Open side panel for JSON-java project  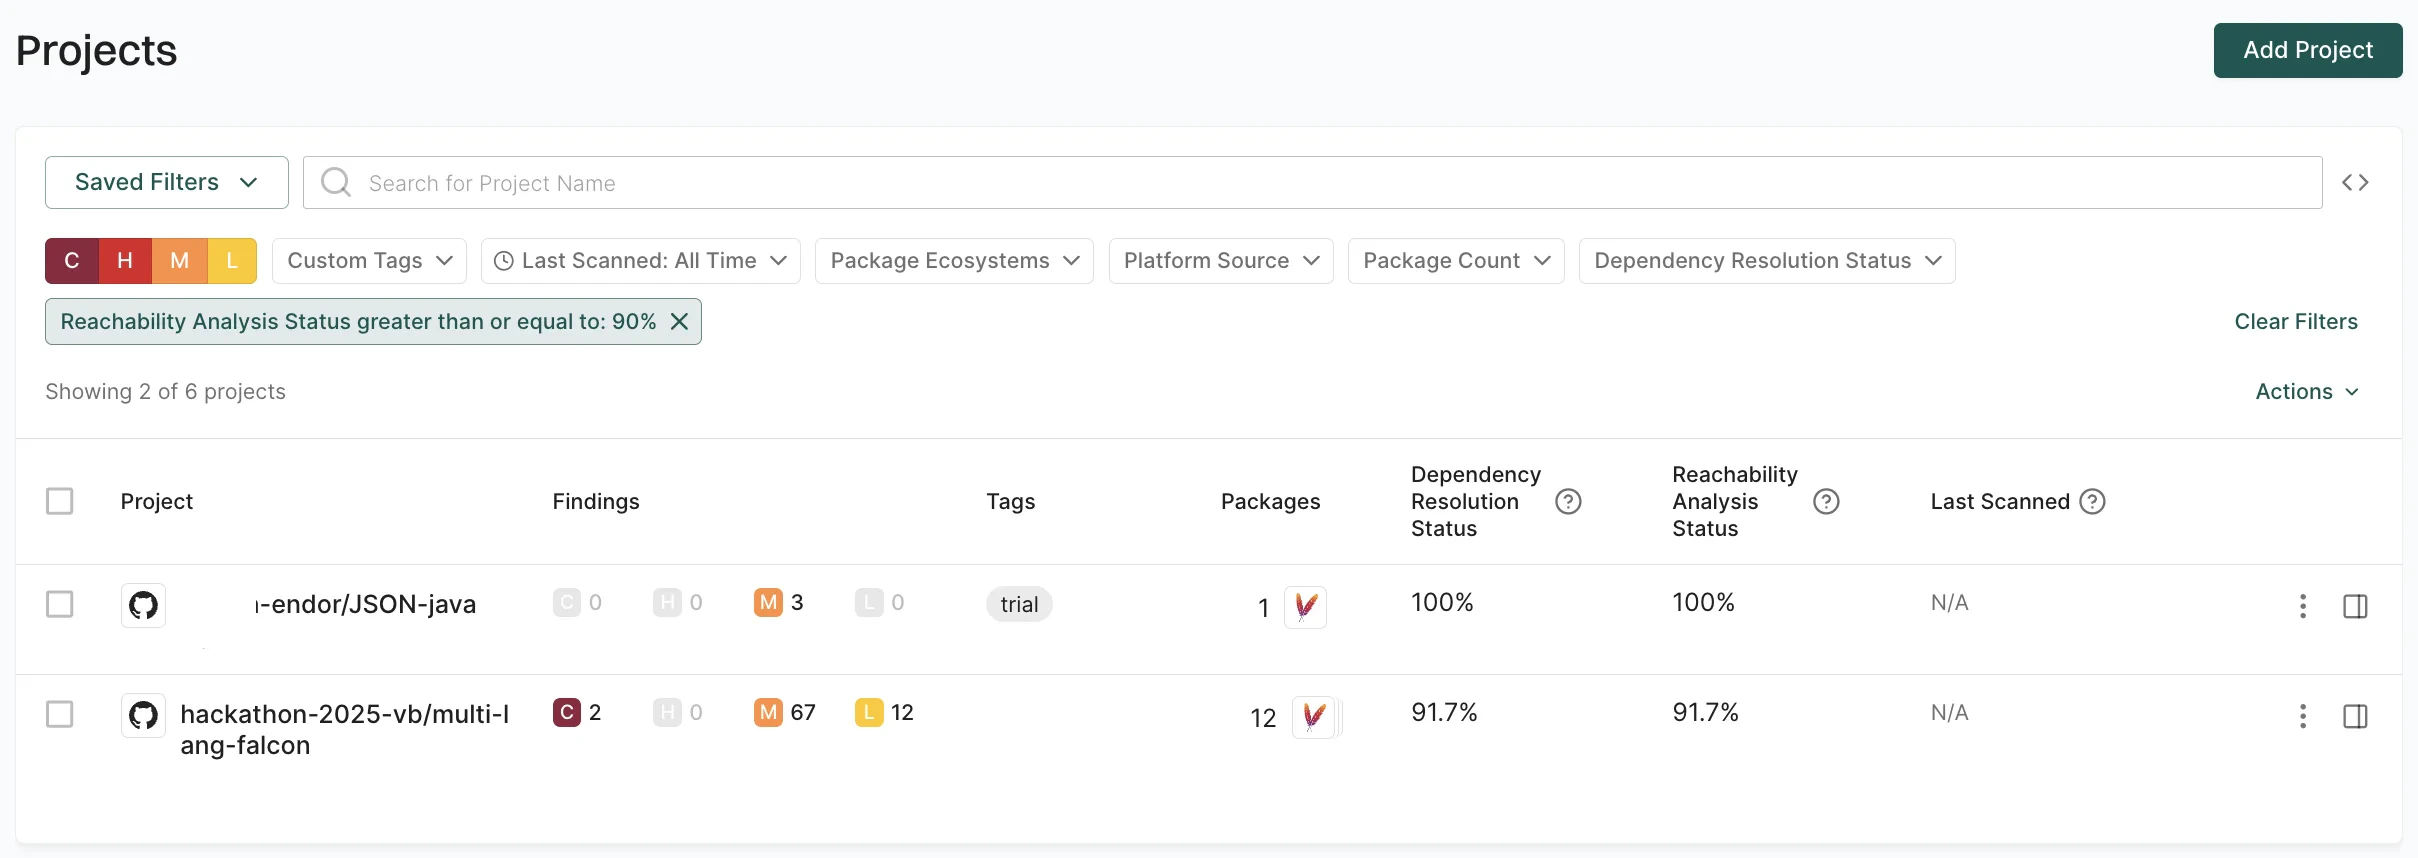point(2355,606)
